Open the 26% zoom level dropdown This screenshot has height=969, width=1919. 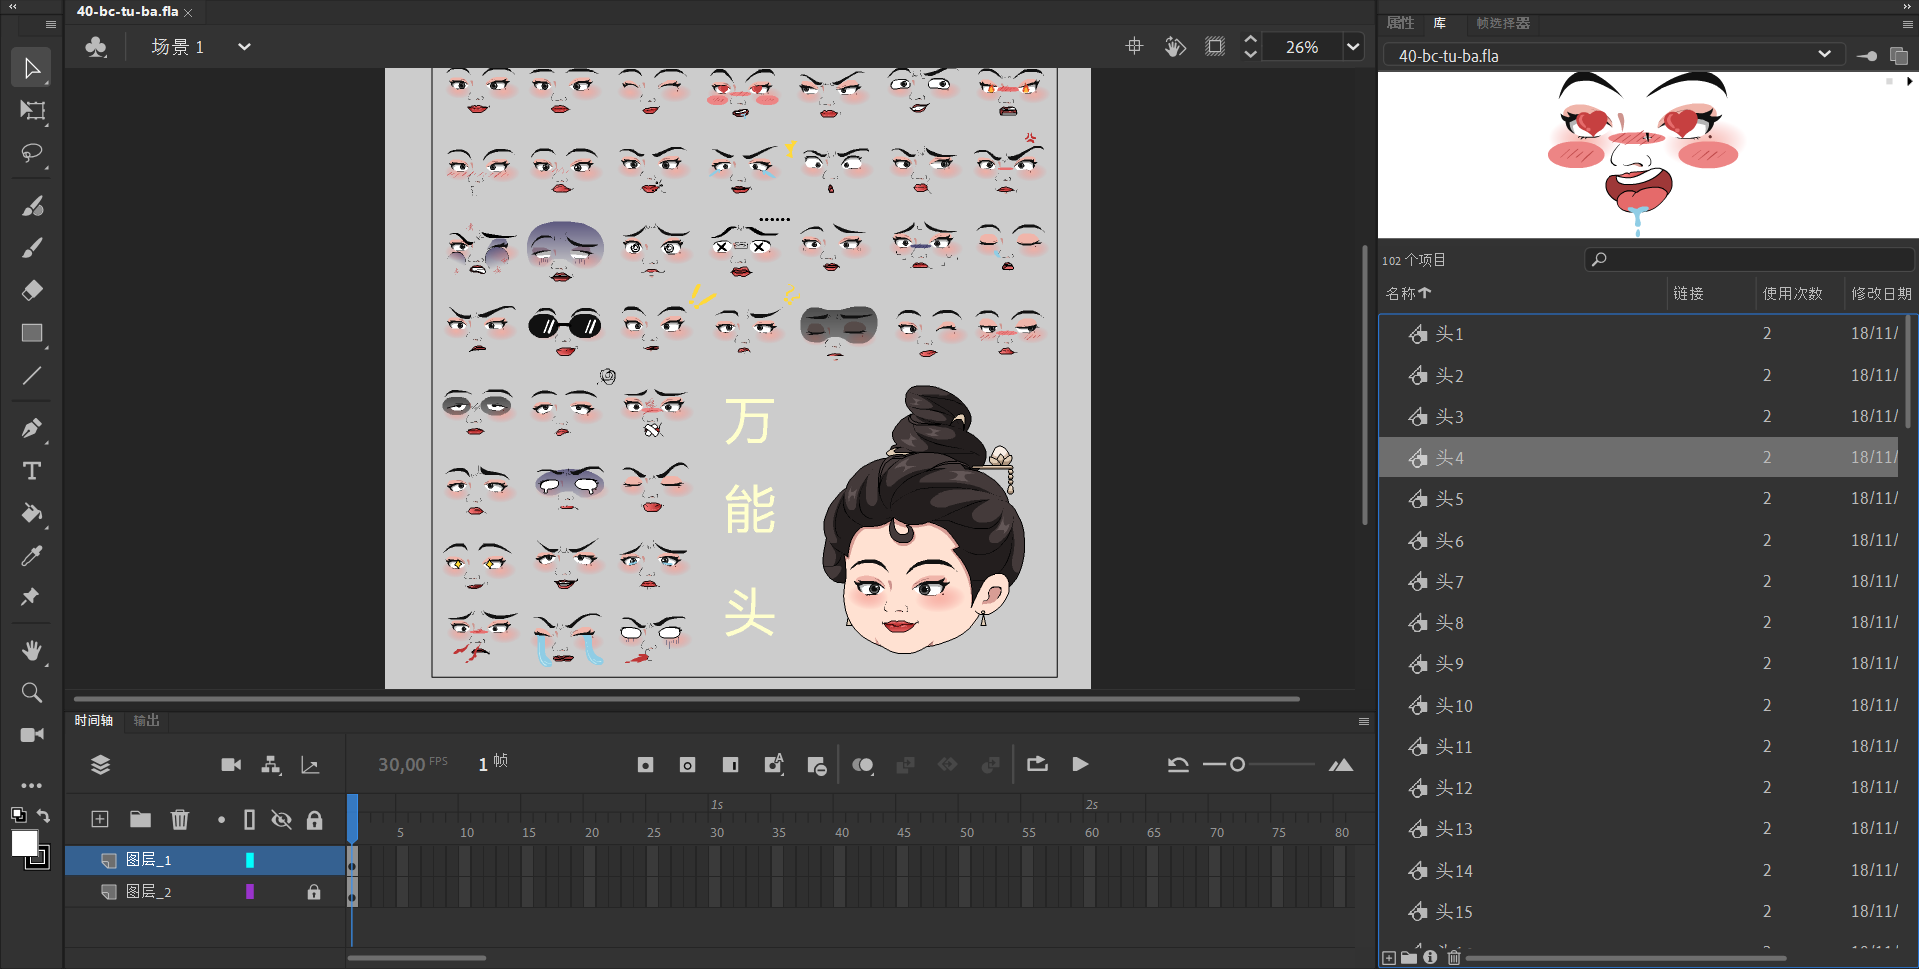[1353, 47]
